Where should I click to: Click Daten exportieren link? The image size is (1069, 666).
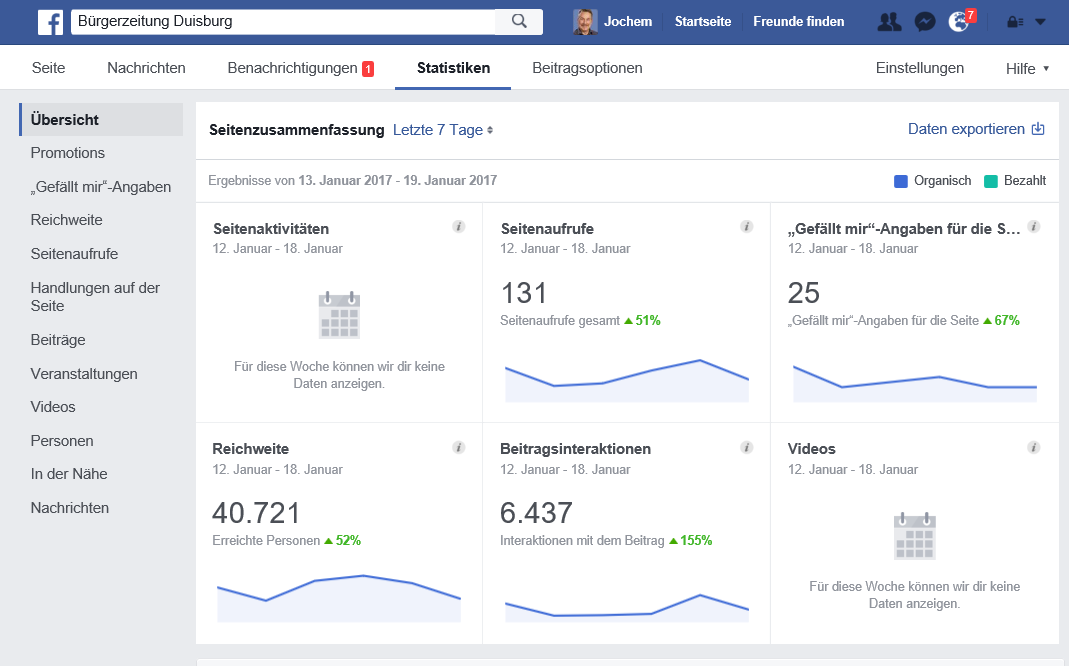click(966, 129)
